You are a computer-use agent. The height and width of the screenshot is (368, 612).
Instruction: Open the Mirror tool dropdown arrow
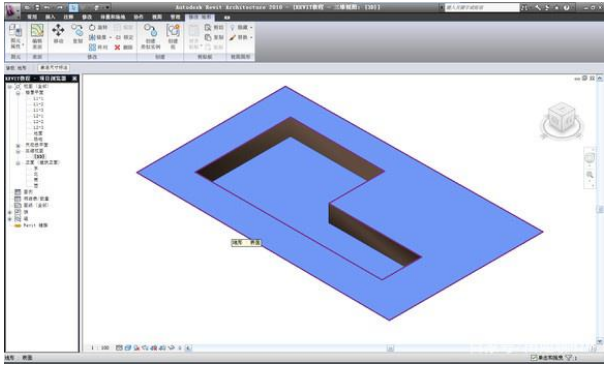coord(110,37)
